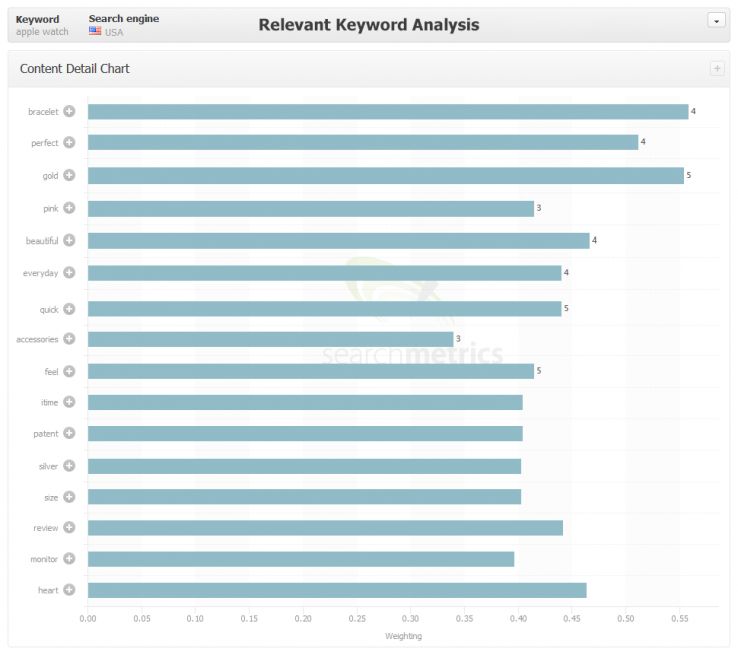Screen dimensions: 738x655
Task: Click plus icon next to bracelet
Action: (69, 111)
